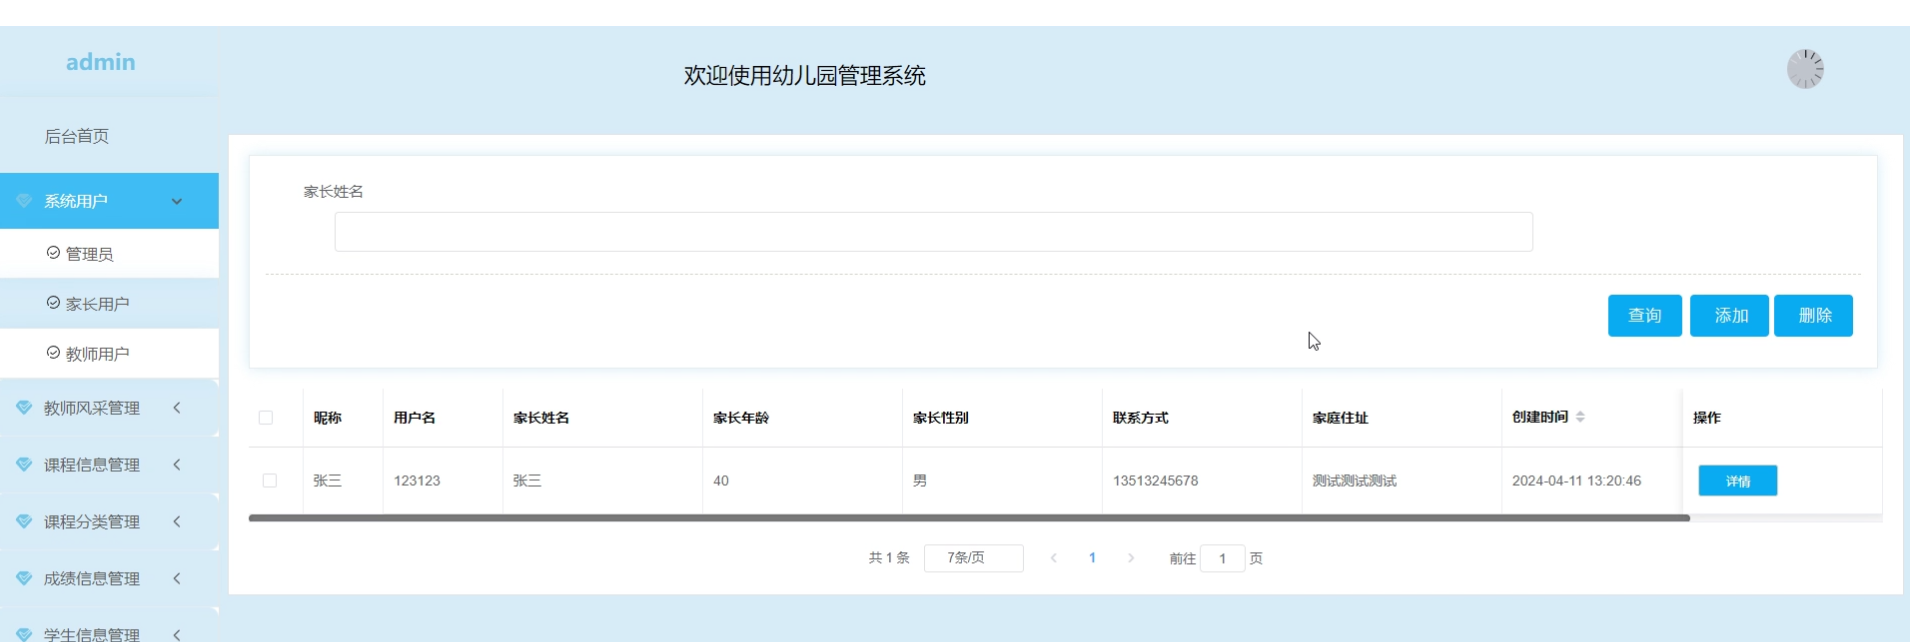Open 详情 for the 张三 row
Screen dimensions: 1912x642
pos(1738,481)
